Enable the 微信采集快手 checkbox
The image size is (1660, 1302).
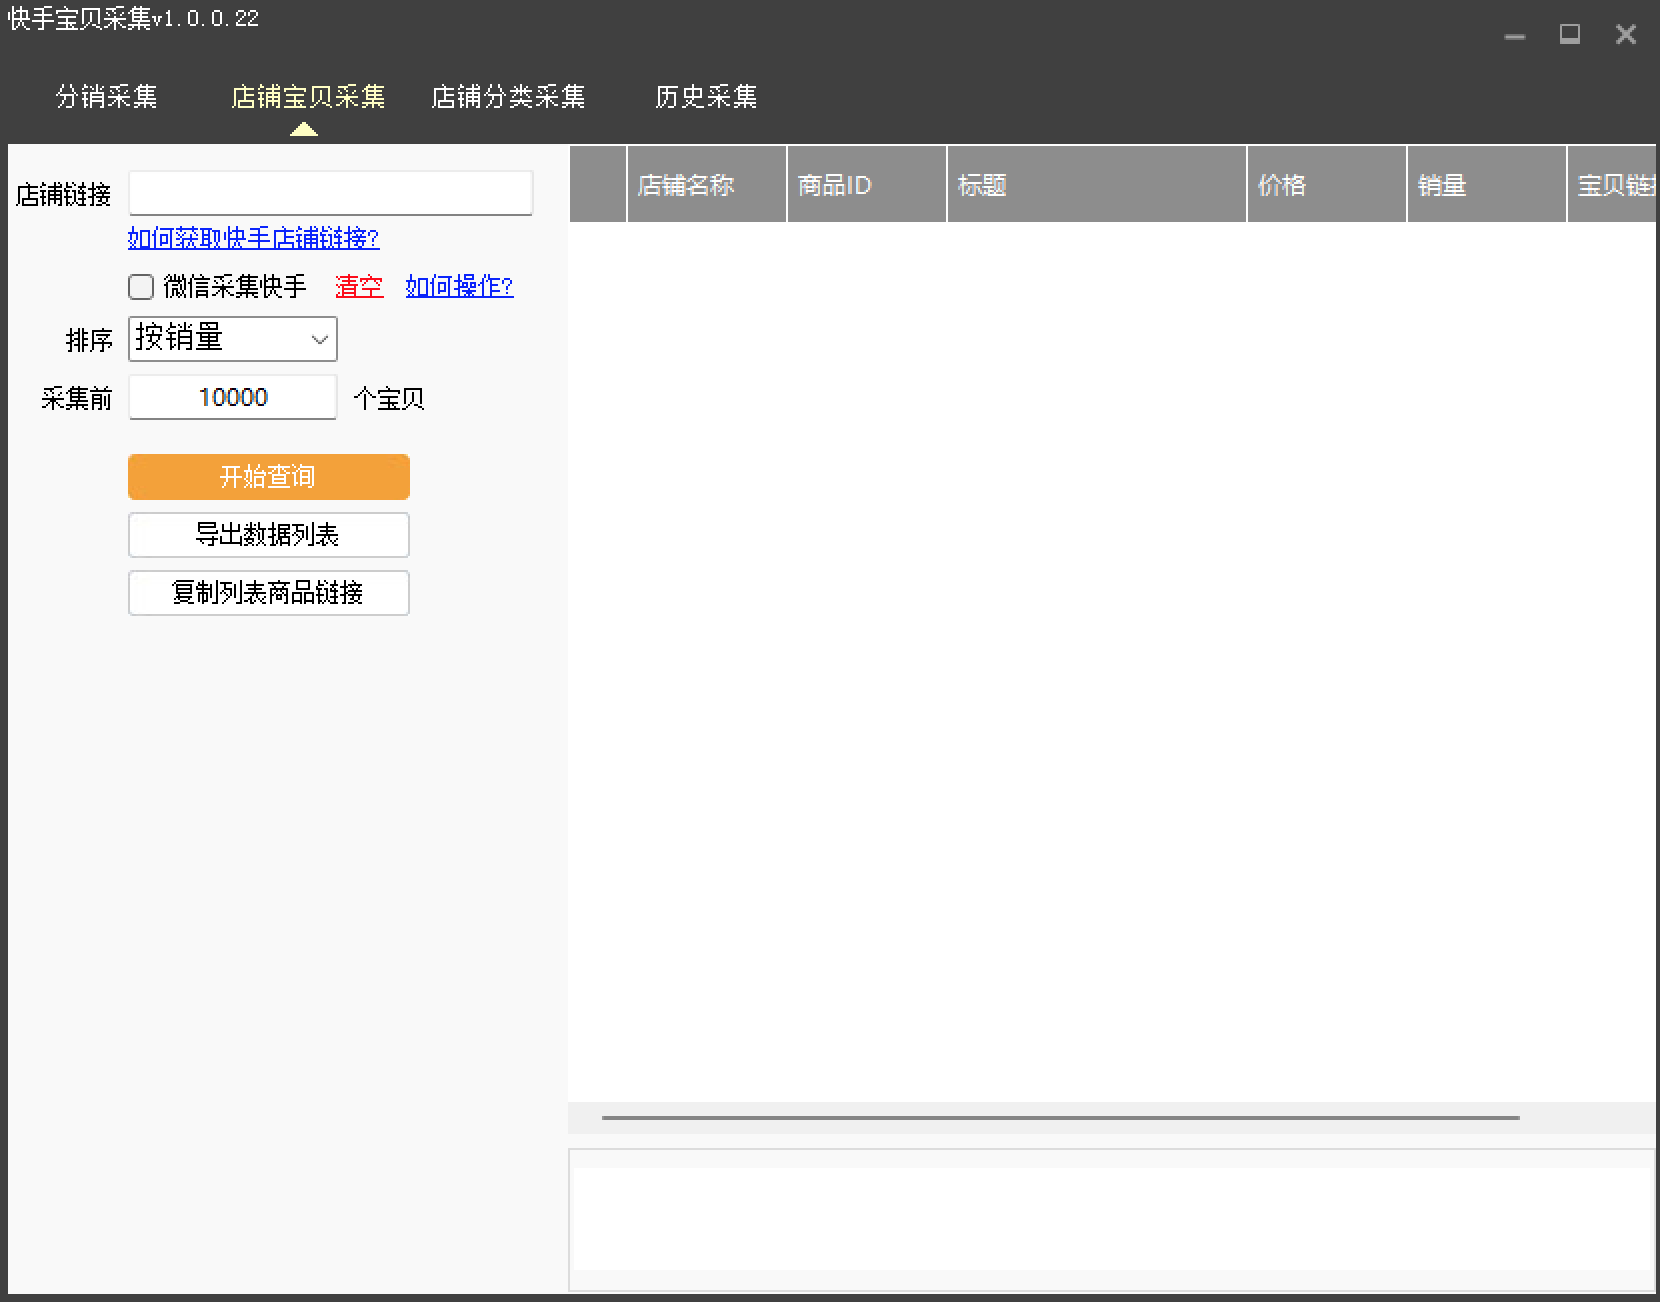click(x=141, y=287)
